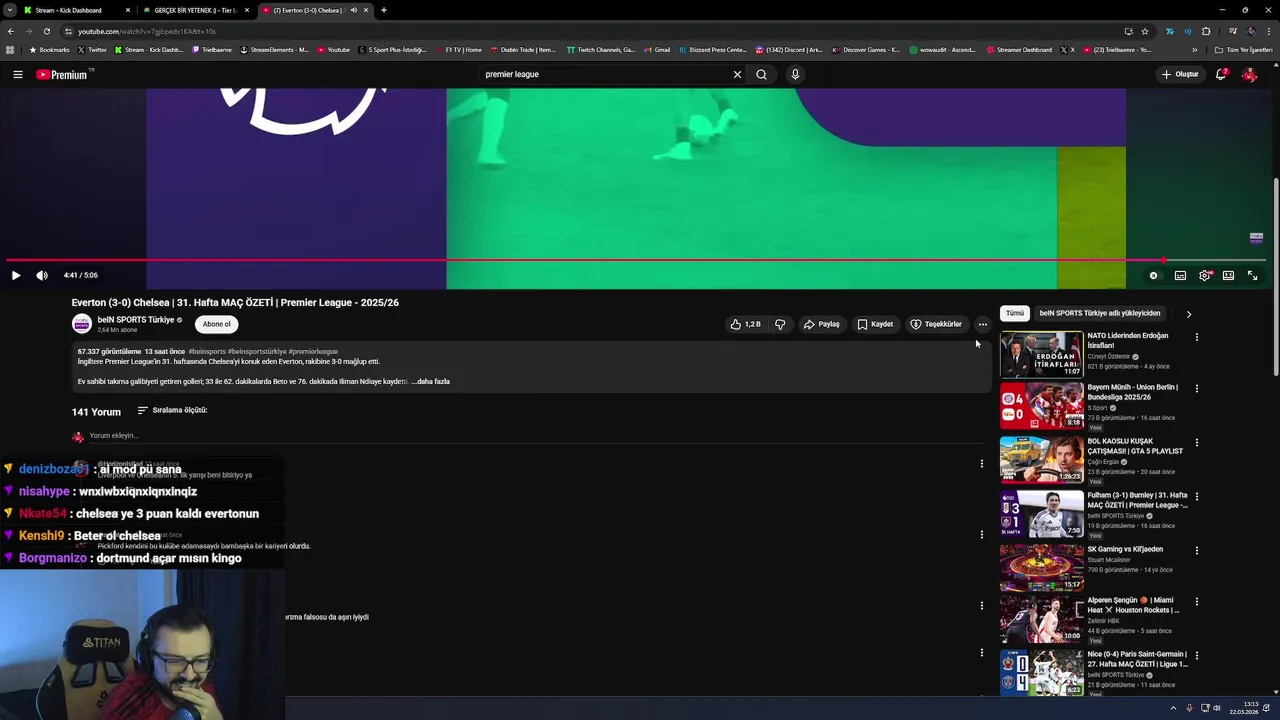The width and height of the screenshot is (1280, 720).
Task: Open Fulham (3-1) Burnley video title
Action: pyautogui.click(x=1137, y=500)
